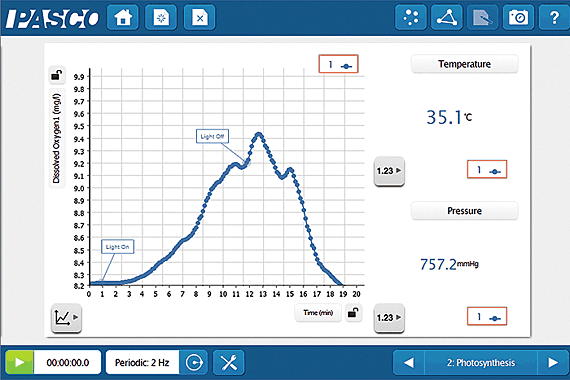The image size is (570, 380).
Task: Expand the 1.23 digits menu beside Temperature
Action: point(389,171)
